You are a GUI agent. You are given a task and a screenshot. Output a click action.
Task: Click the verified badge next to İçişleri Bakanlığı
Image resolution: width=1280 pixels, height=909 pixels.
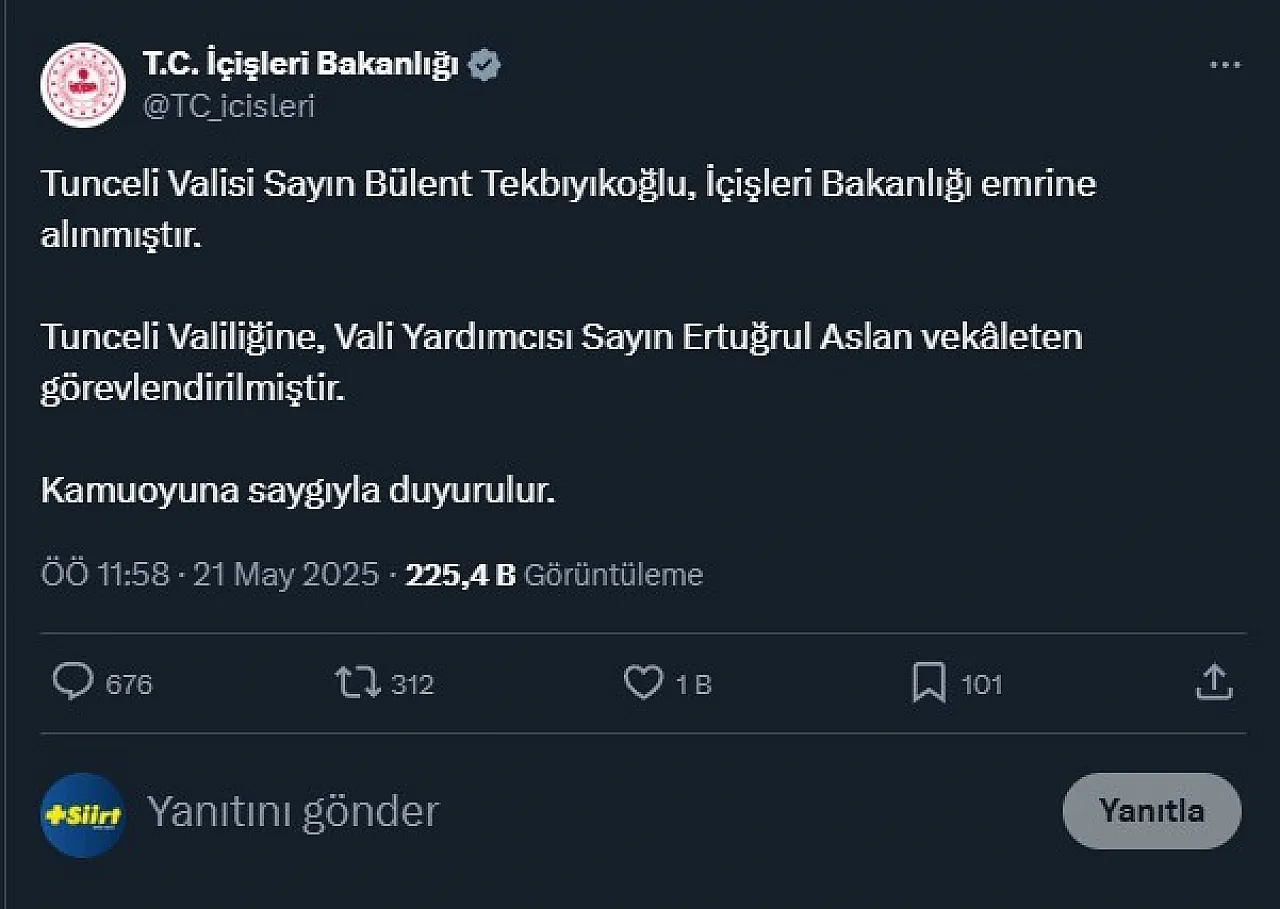click(485, 66)
